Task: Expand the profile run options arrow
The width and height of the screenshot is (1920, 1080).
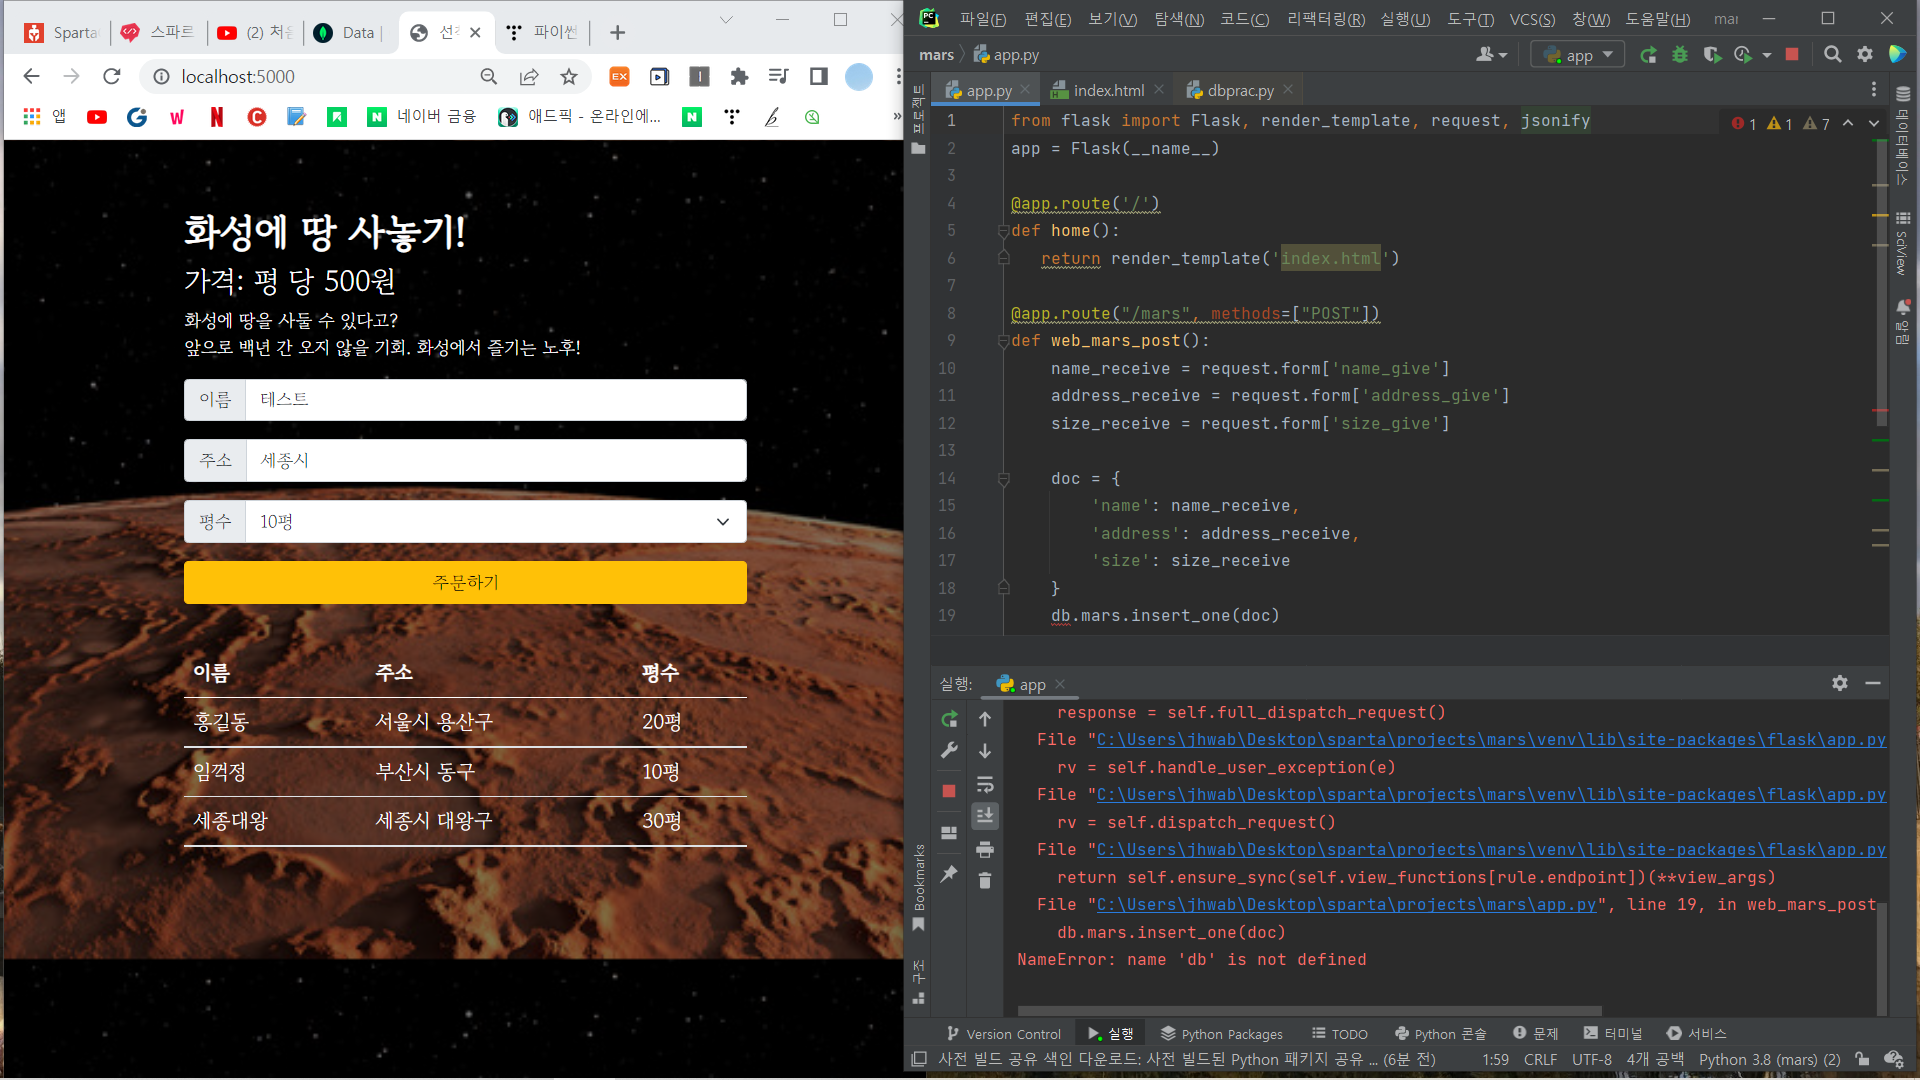Action: tap(1767, 55)
